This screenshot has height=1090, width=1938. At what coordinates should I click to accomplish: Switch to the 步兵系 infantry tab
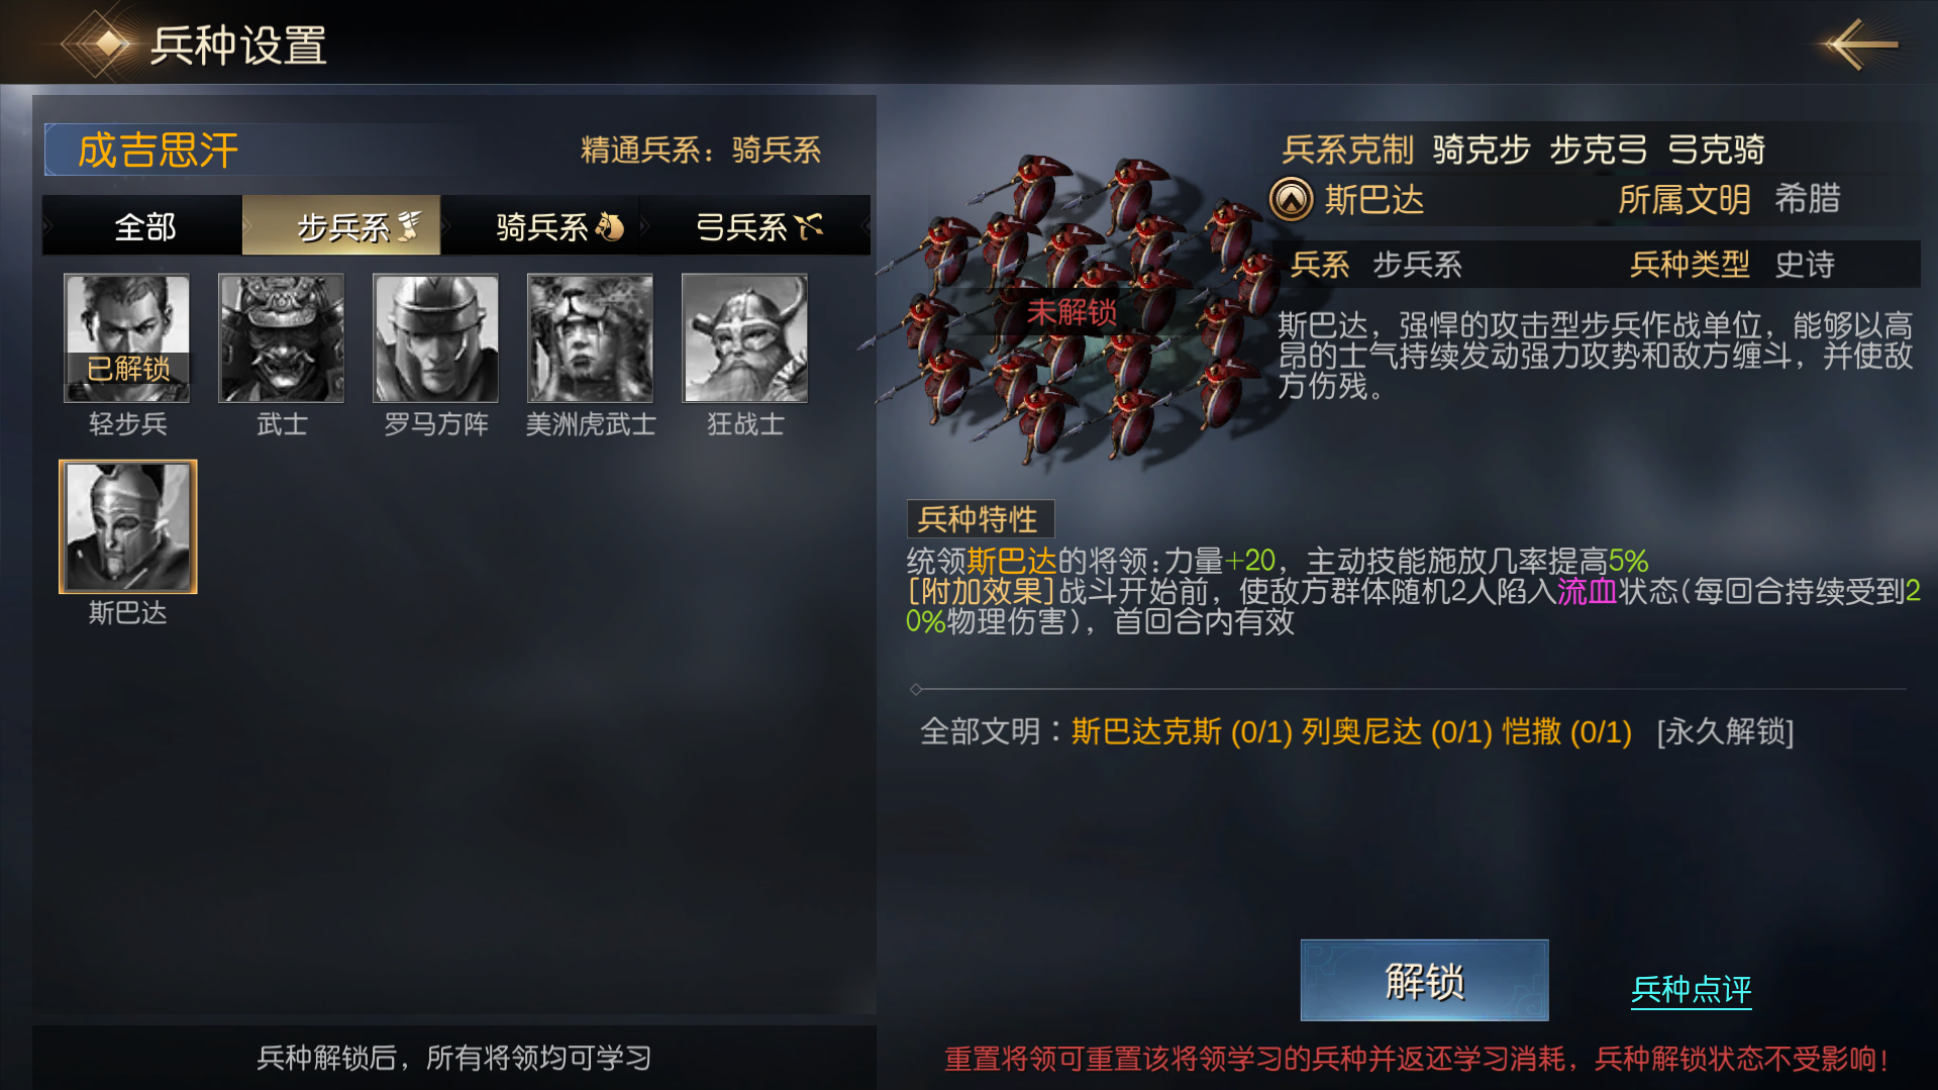point(342,226)
